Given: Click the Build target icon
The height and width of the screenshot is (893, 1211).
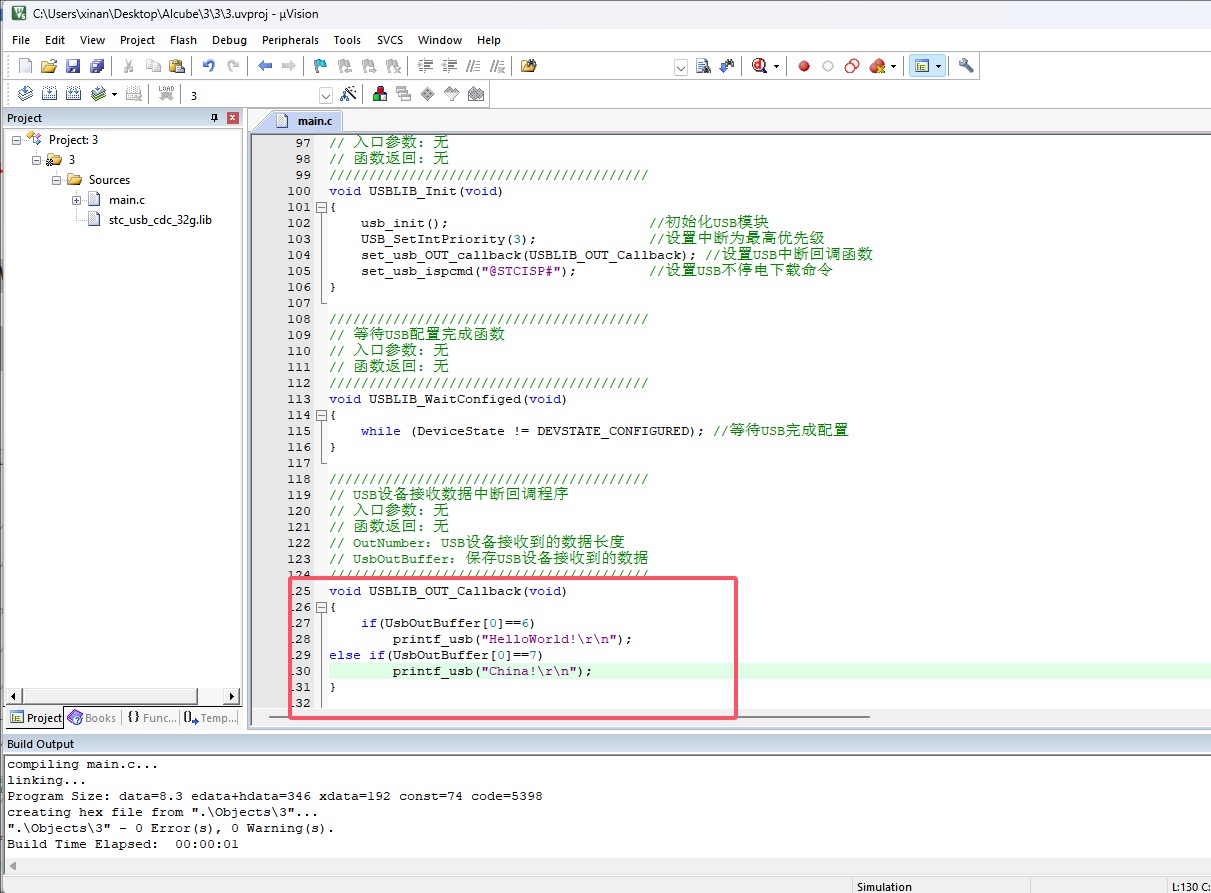Looking at the screenshot, I should (49, 94).
